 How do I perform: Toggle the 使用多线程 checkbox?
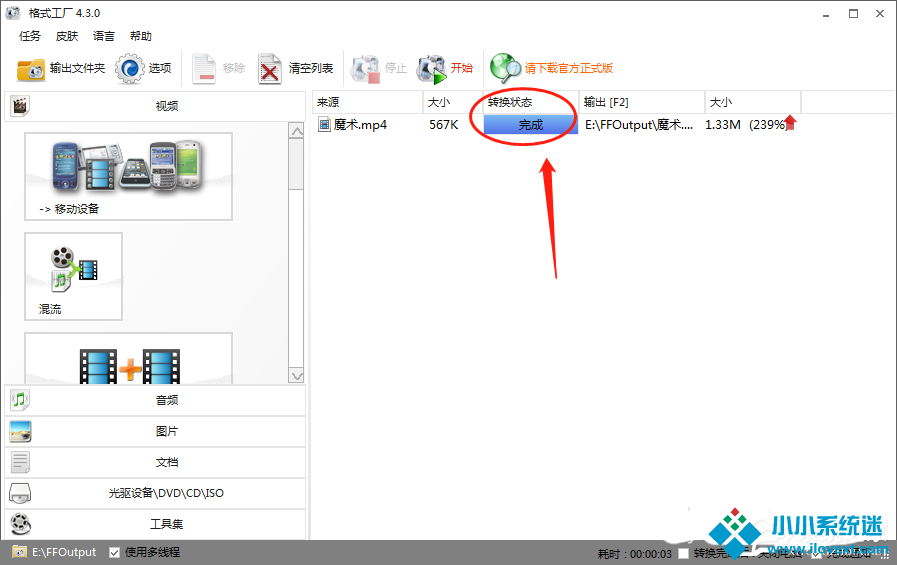tap(115, 552)
